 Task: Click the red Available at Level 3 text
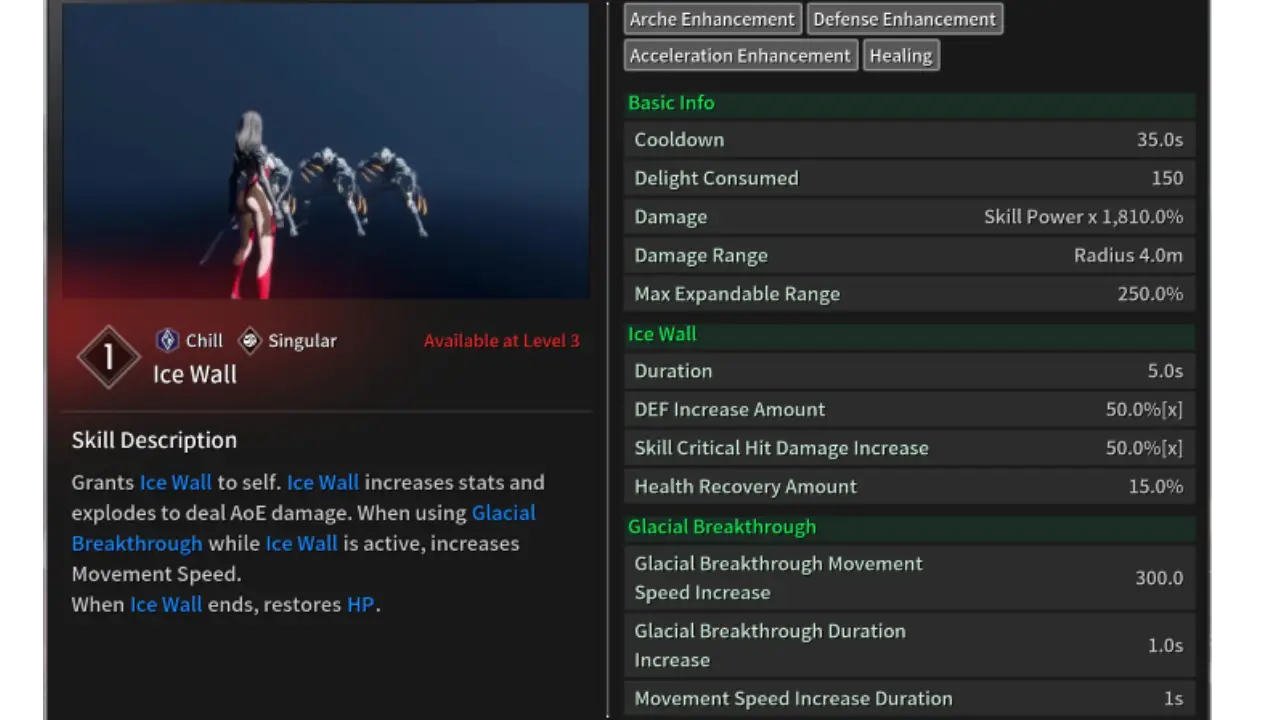[x=501, y=341]
